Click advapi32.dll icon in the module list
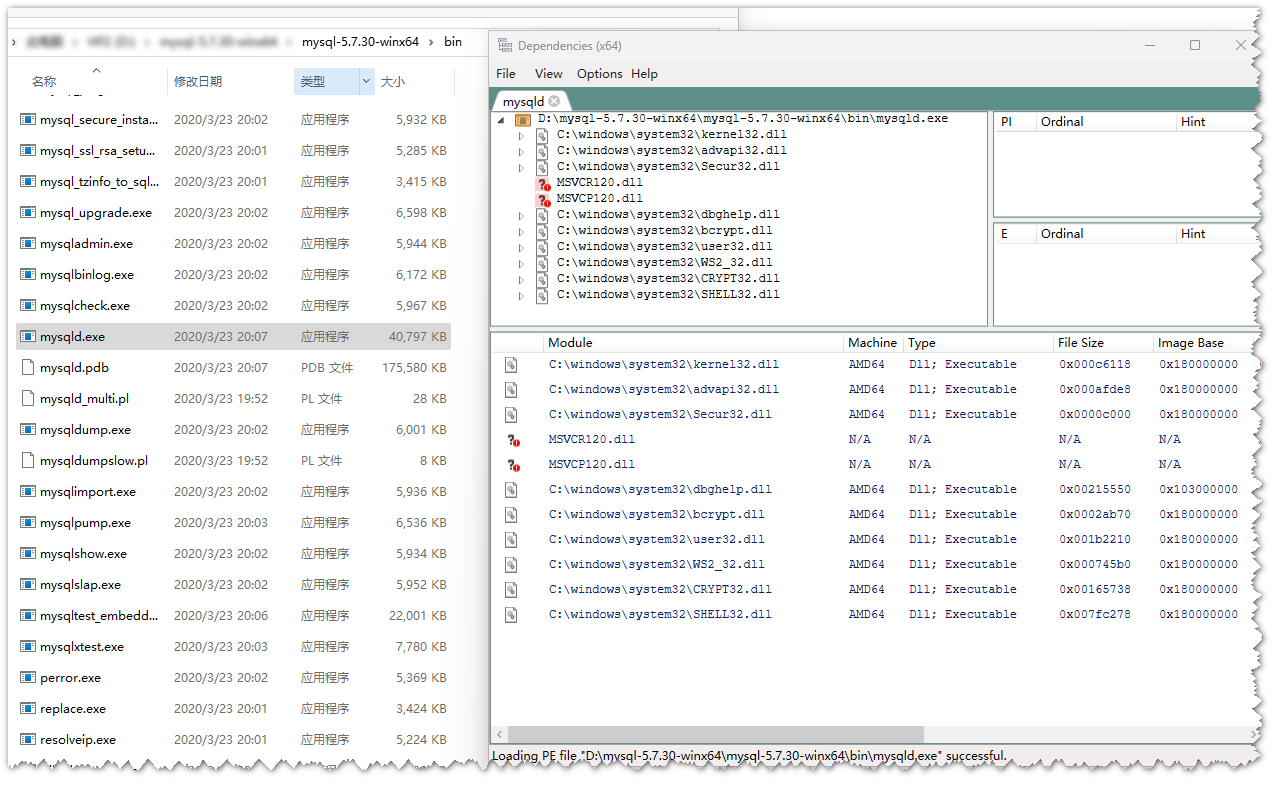Image resolution: width=1278 pixels, height=785 pixels. pyautogui.click(x=511, y=390)
